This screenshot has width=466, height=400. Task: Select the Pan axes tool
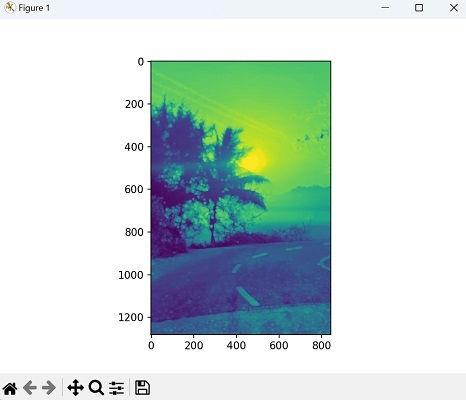pos(75,388)
